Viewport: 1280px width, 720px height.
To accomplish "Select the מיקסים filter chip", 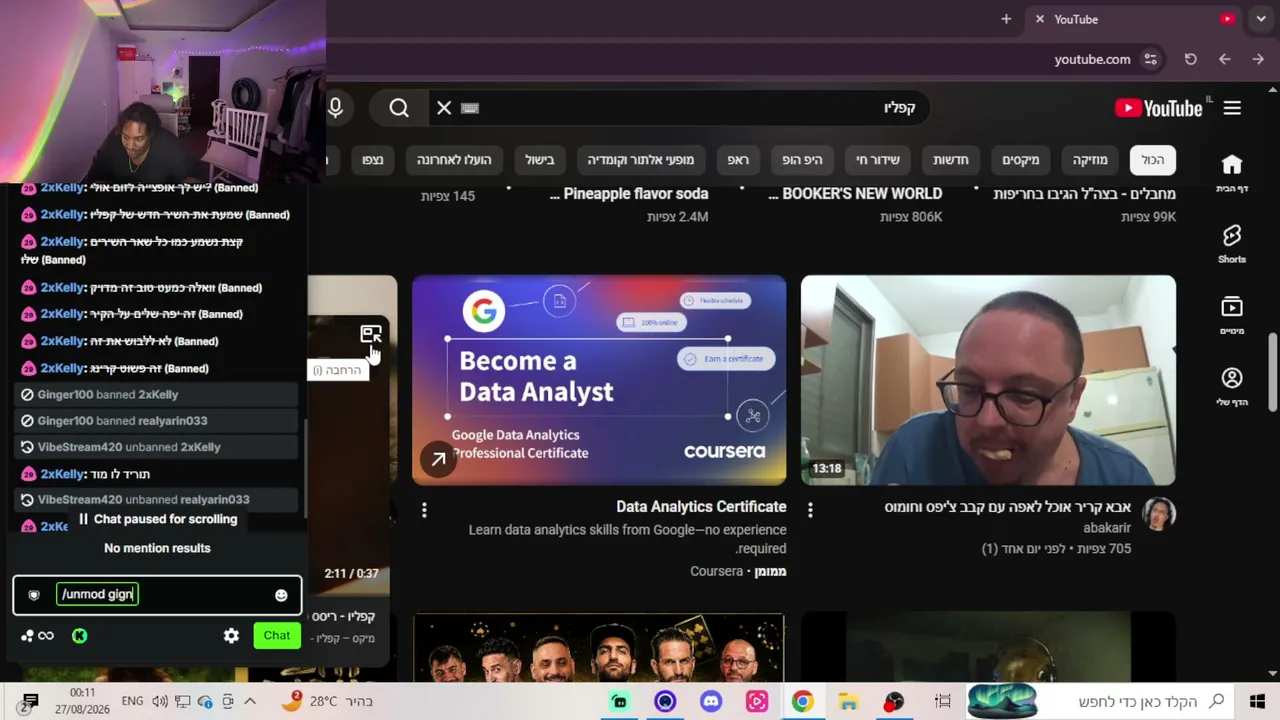I will coord(1021,160).
